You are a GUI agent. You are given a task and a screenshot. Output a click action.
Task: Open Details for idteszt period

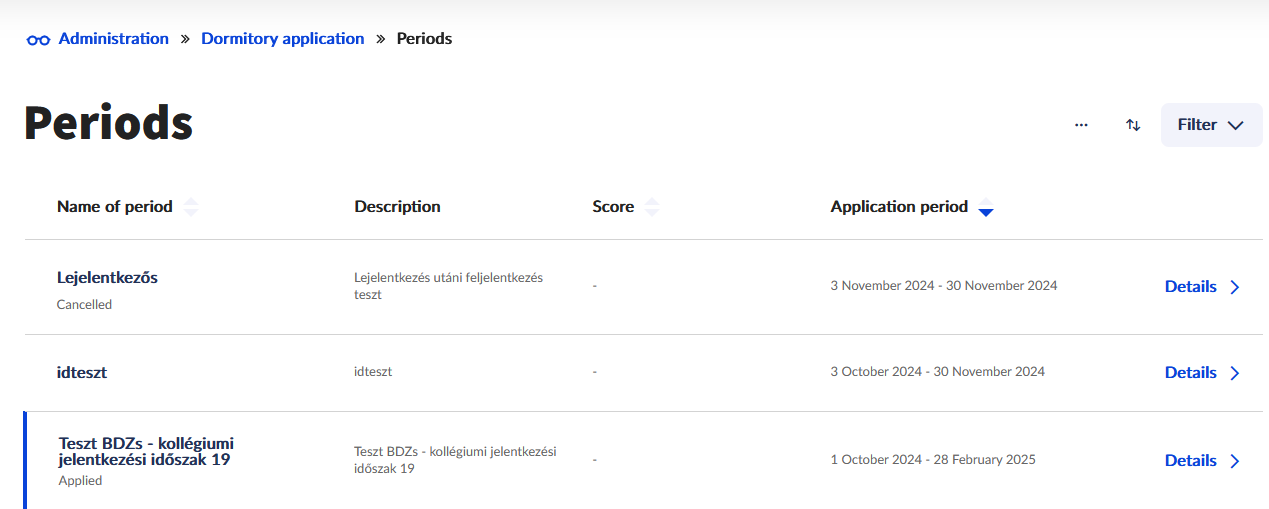(1190, 373)
